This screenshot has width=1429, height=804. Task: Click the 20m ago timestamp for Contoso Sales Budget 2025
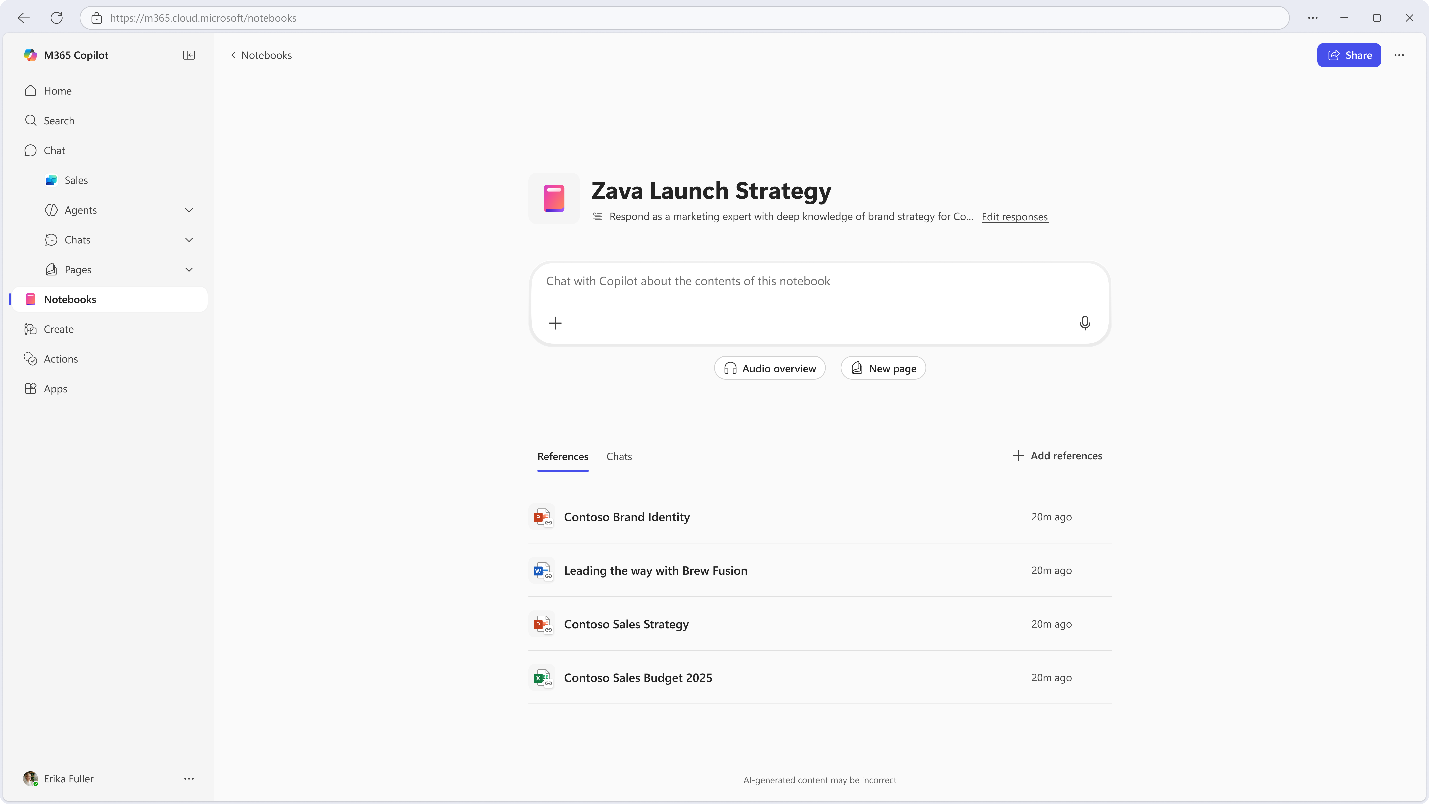1051,678
